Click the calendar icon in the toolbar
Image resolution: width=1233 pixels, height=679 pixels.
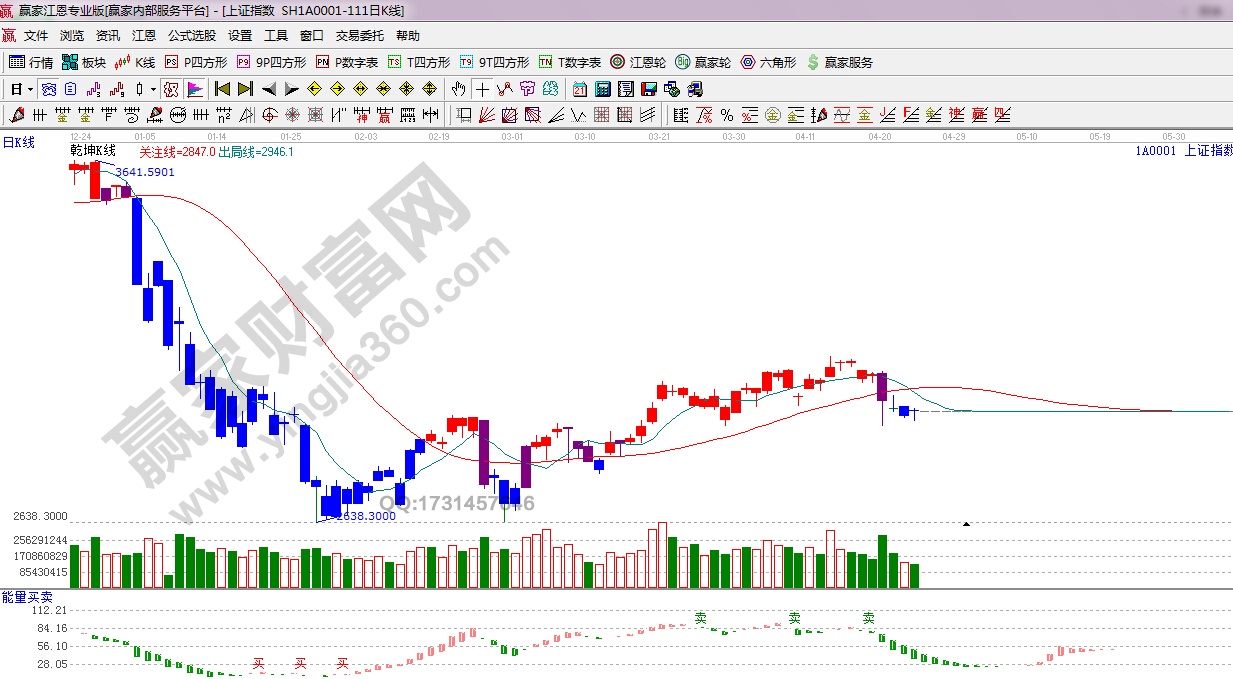coord(580,89)
